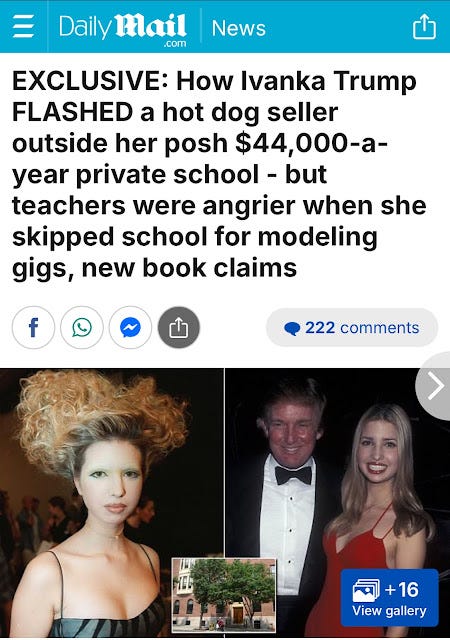
Task: Tap the grey share button under the headline
Action: (x=179, y=327)
